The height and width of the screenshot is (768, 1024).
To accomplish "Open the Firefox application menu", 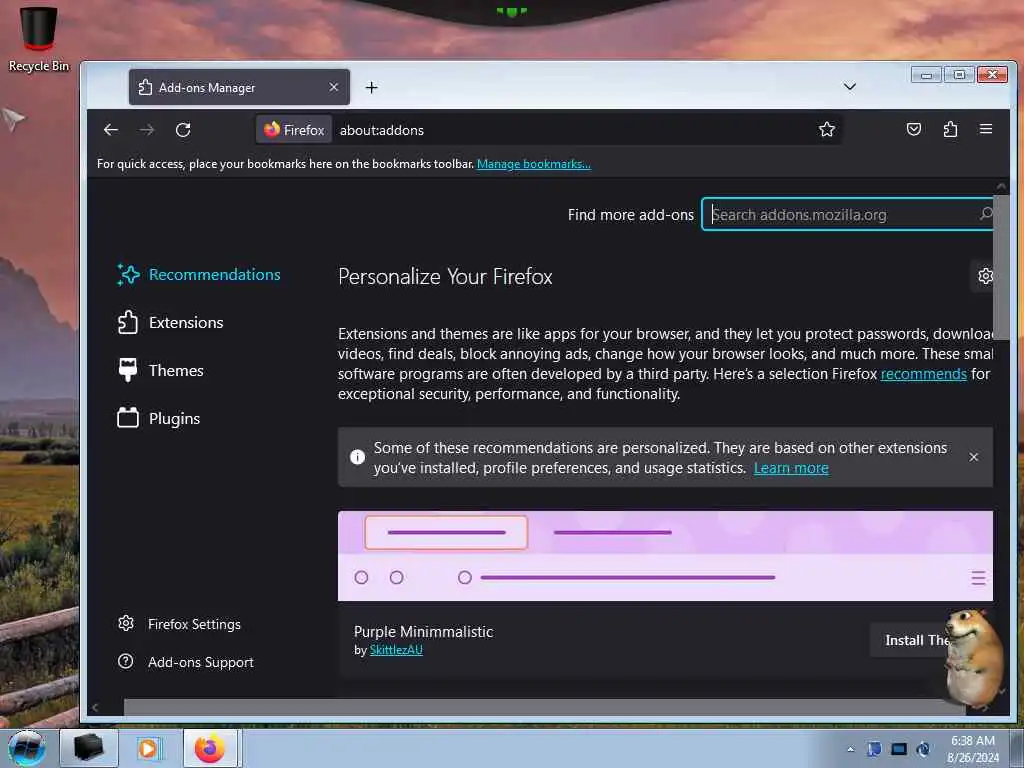I will 986,129.
